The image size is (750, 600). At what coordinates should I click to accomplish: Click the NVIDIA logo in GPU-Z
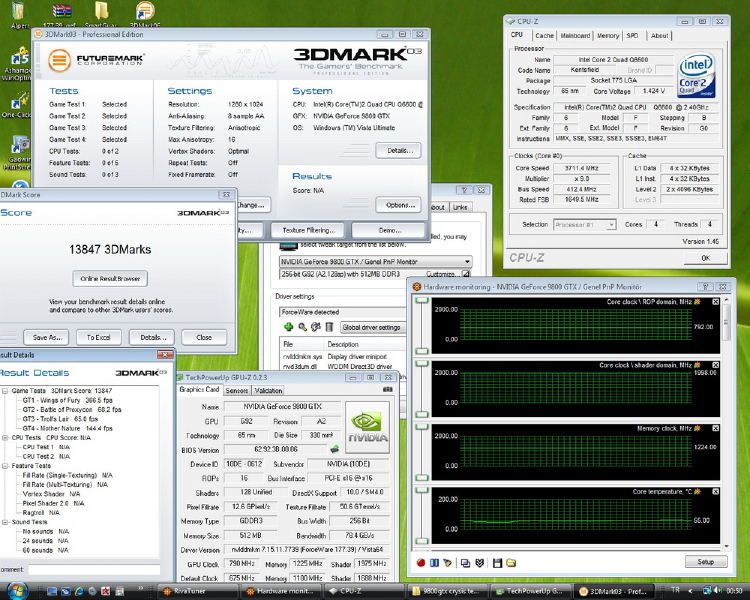(x=367, y=427)
